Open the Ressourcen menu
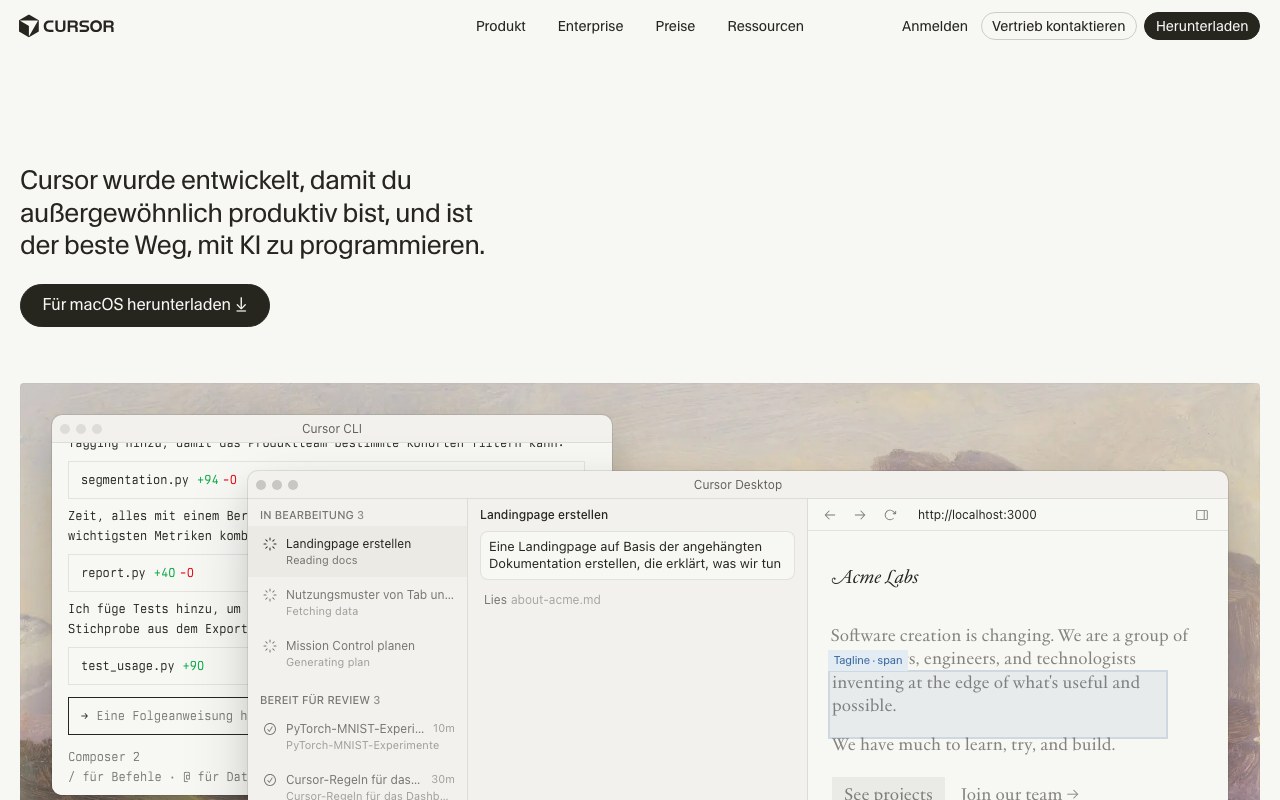Image resolution: width=1280 pixels, height=800 pixels. point(765,26)
